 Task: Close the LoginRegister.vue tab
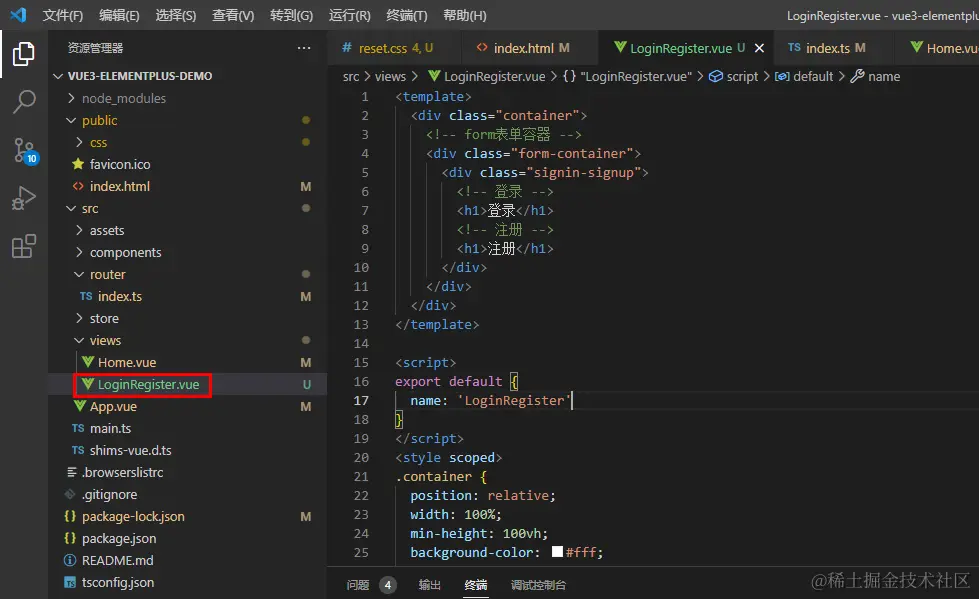click(x=759, y=48)
